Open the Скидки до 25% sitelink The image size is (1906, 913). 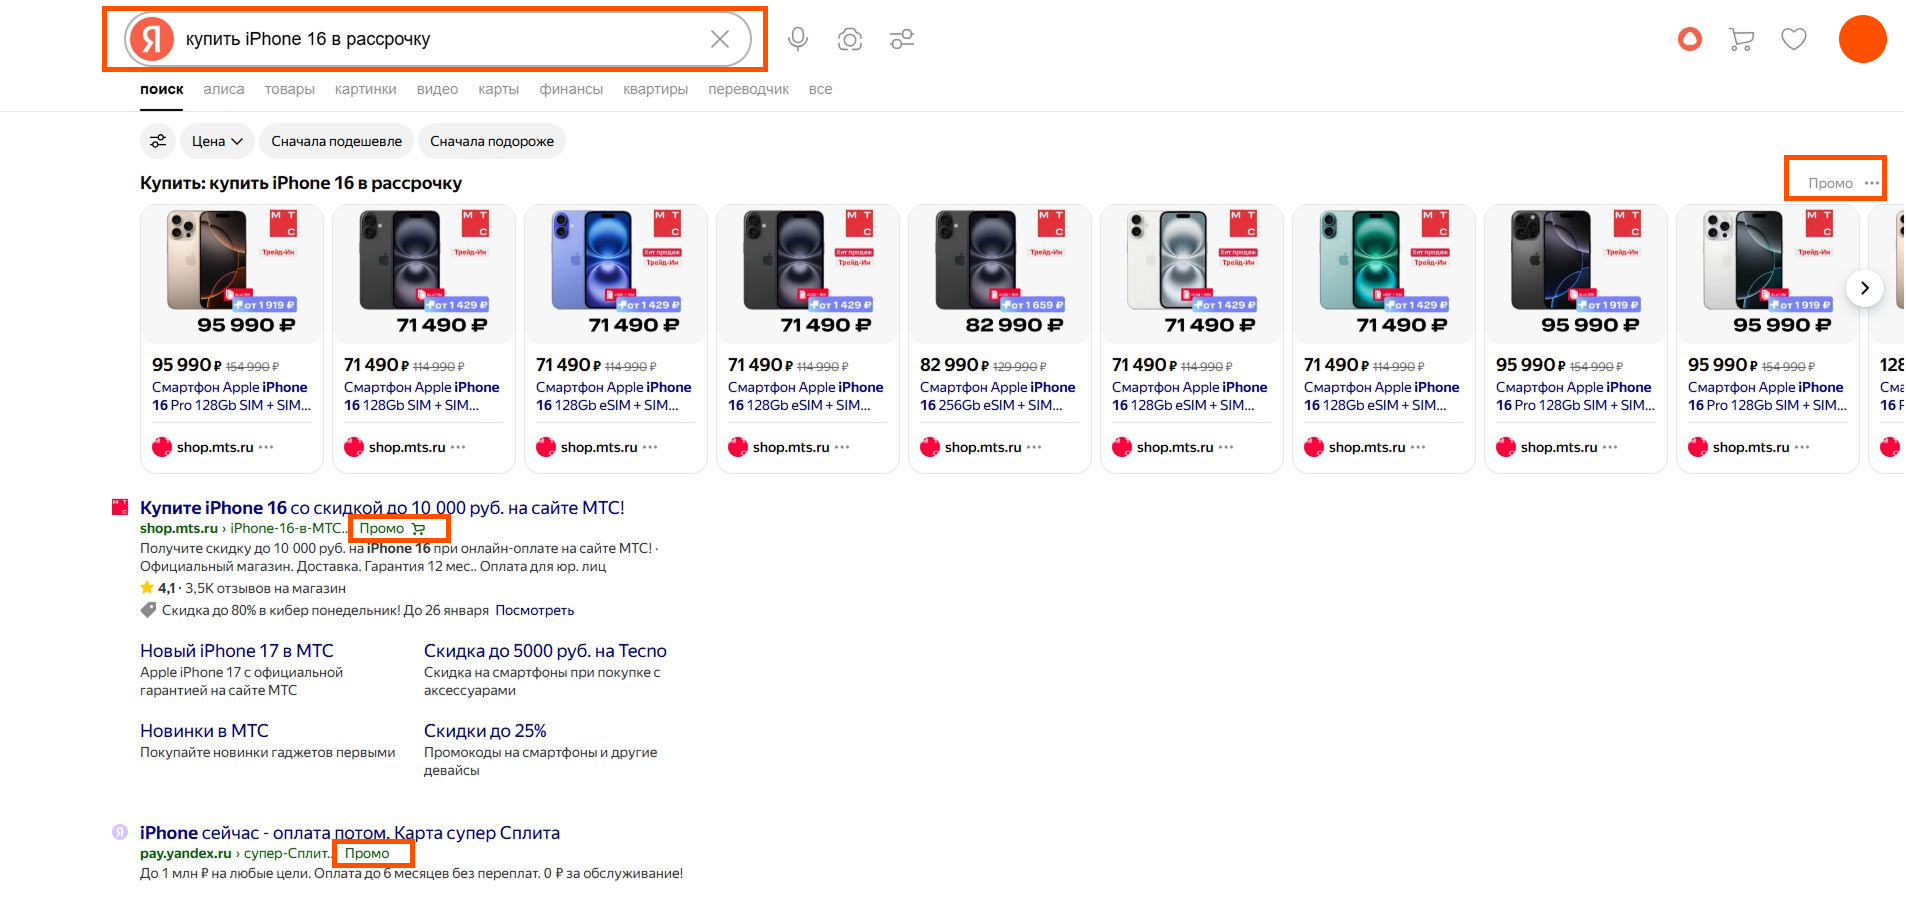point(485,731)
